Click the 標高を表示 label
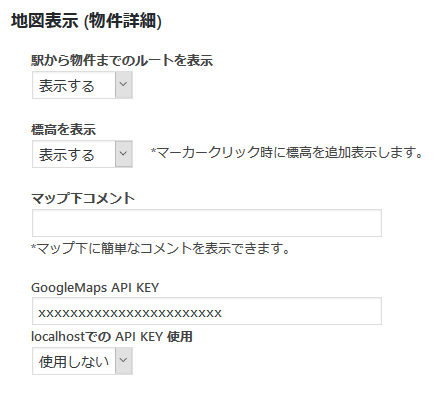443x394 pixels. tap(63, 130)
